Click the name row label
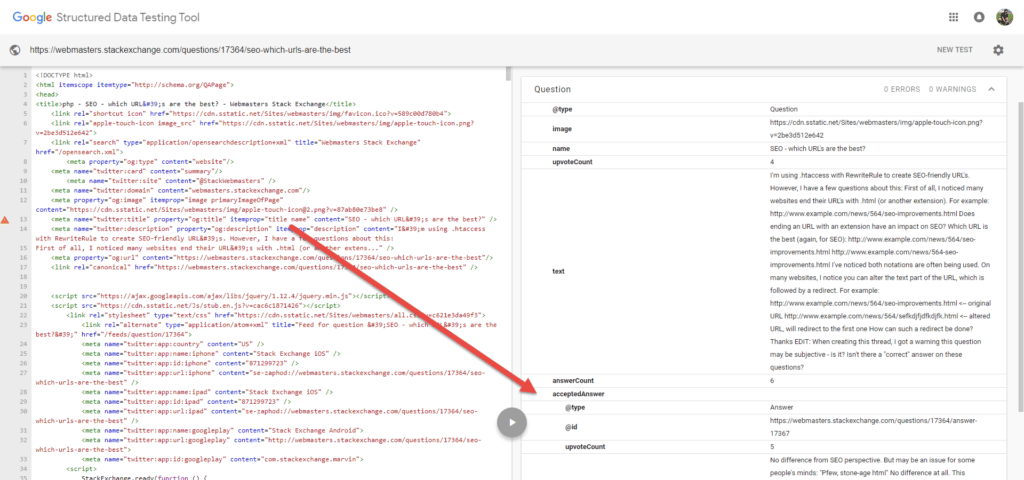 pyautogui.click(x=561, y=149)
